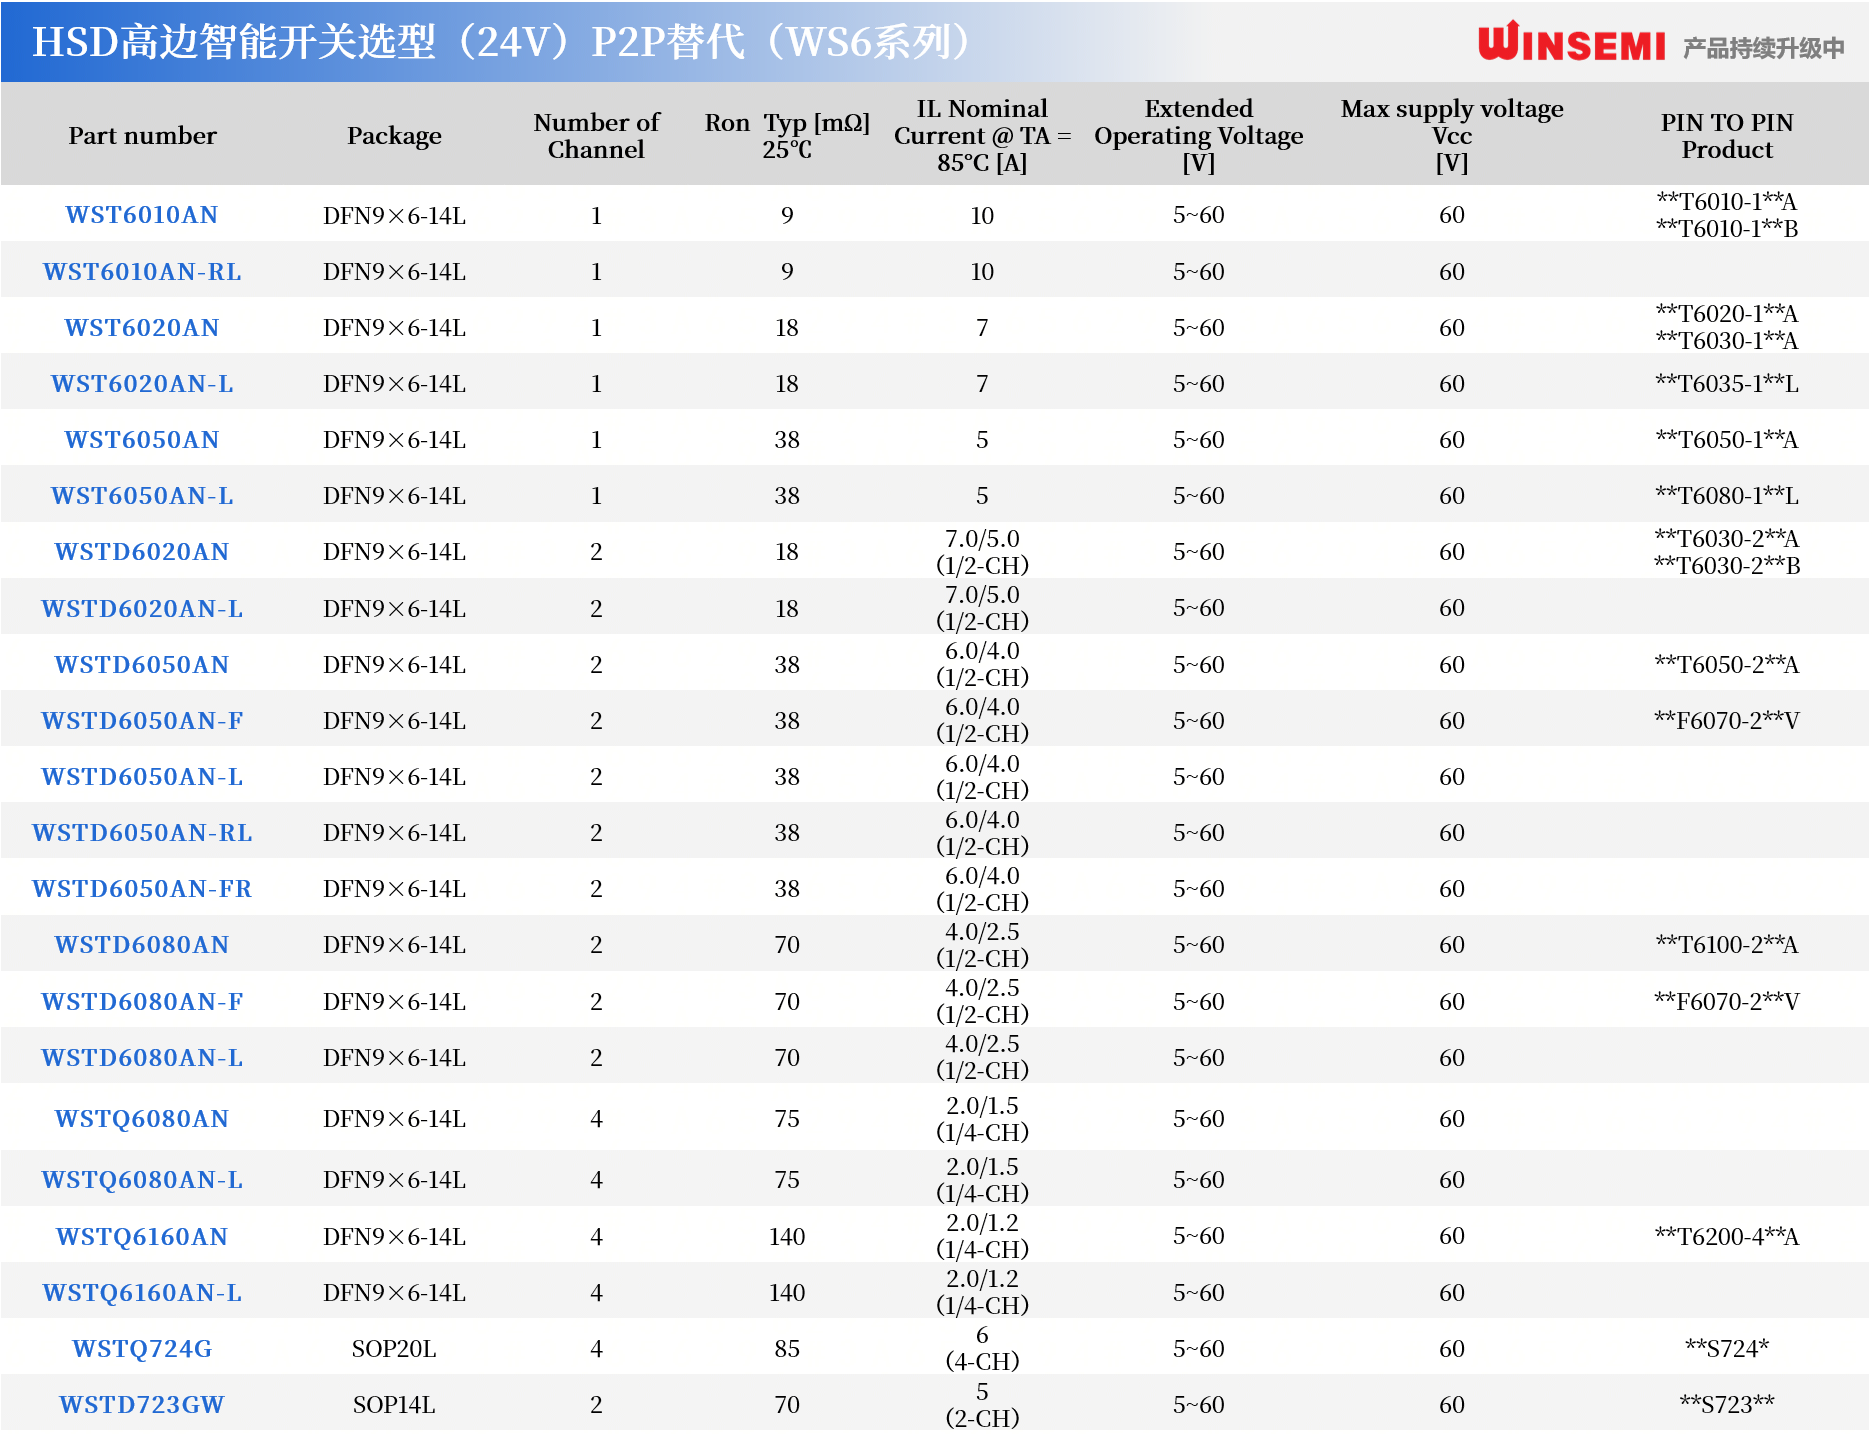Image resolution: width=1872 pixels, height=1436 pixels.
Task: Click the WSTD723GW part link
Action: (142, 1405)
